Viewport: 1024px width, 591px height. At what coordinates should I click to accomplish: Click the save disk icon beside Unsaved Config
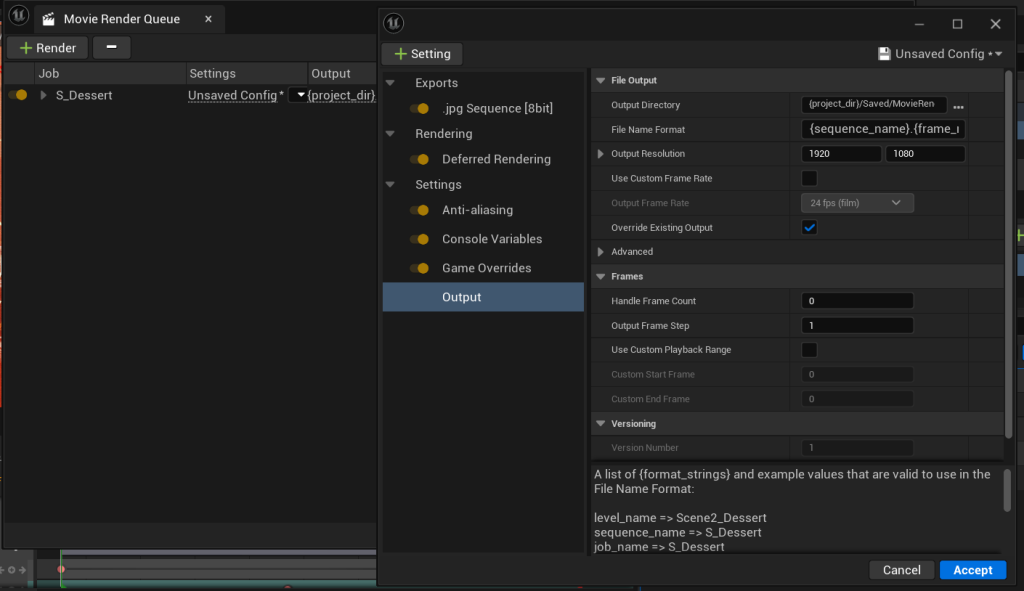point(884,54)
